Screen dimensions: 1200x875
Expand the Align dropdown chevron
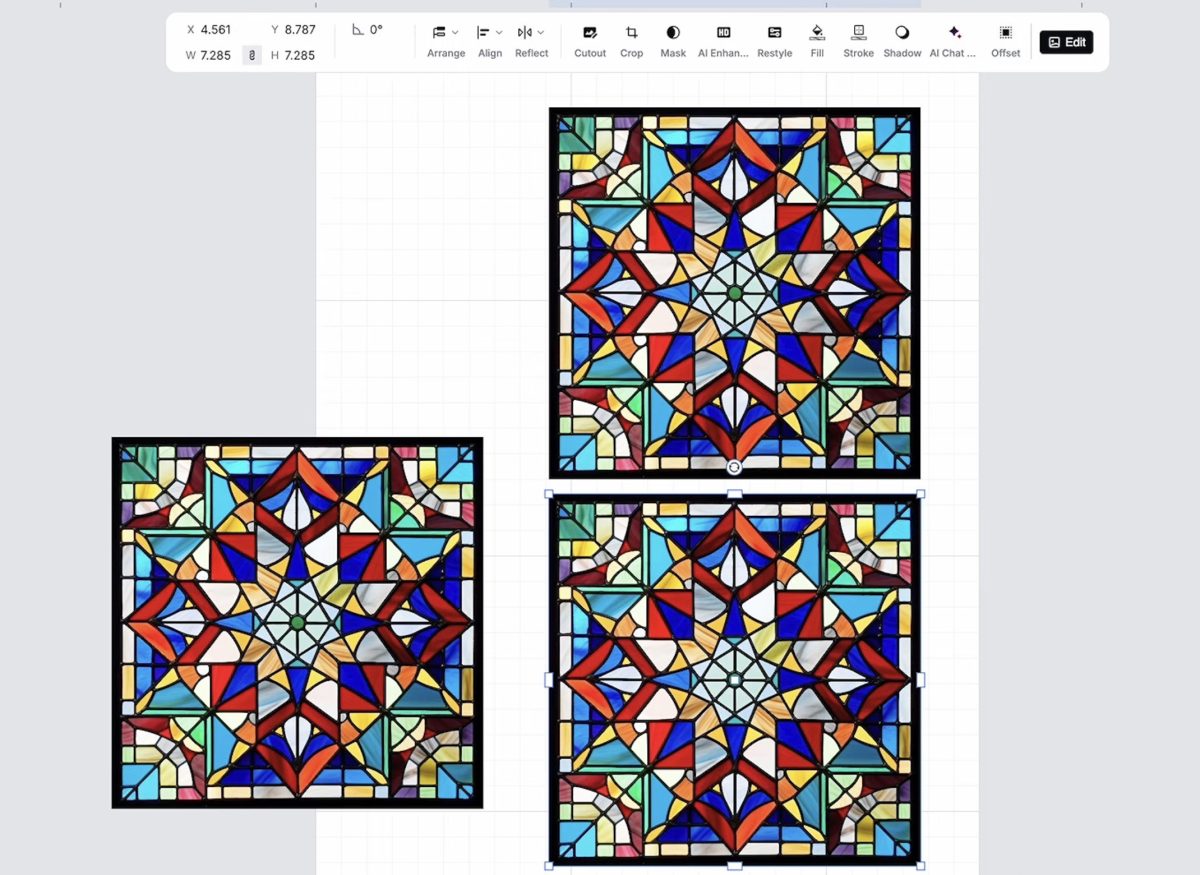pos(499,33)
